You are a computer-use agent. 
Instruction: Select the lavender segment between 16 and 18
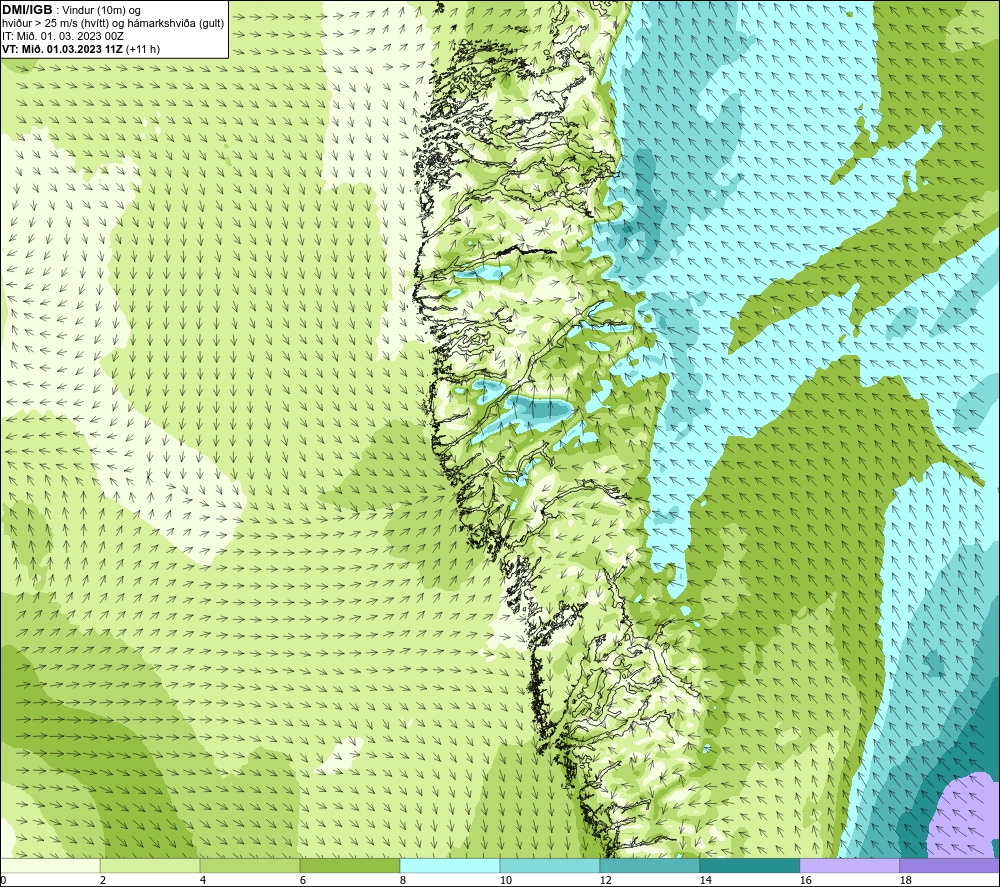[x=849, y=865]
